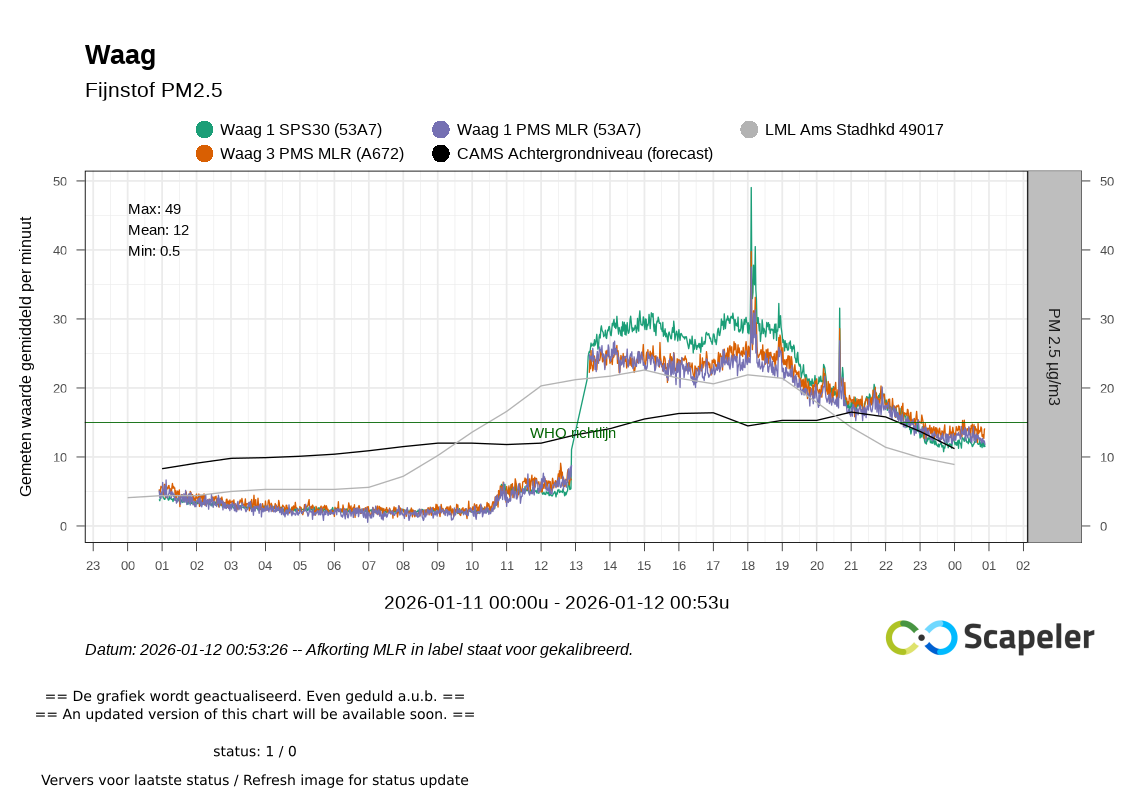Click the Scapeler brand name text
Viewport: 1140px width, 803px height.
click(1029, 638)
